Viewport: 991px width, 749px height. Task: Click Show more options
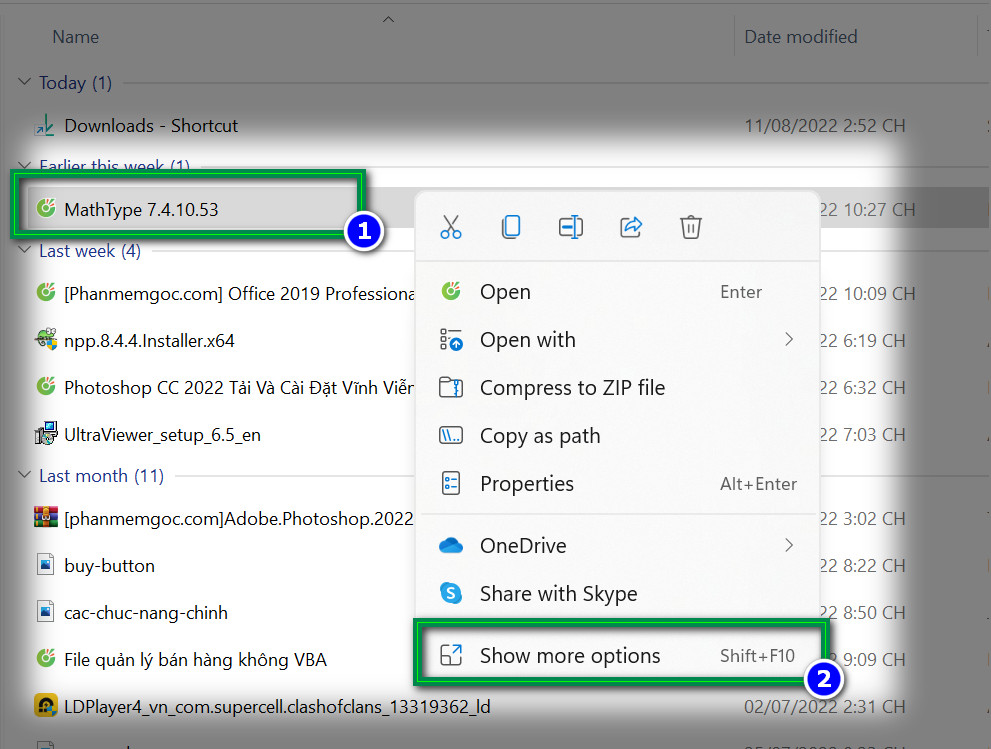click(x=619, y=655)
